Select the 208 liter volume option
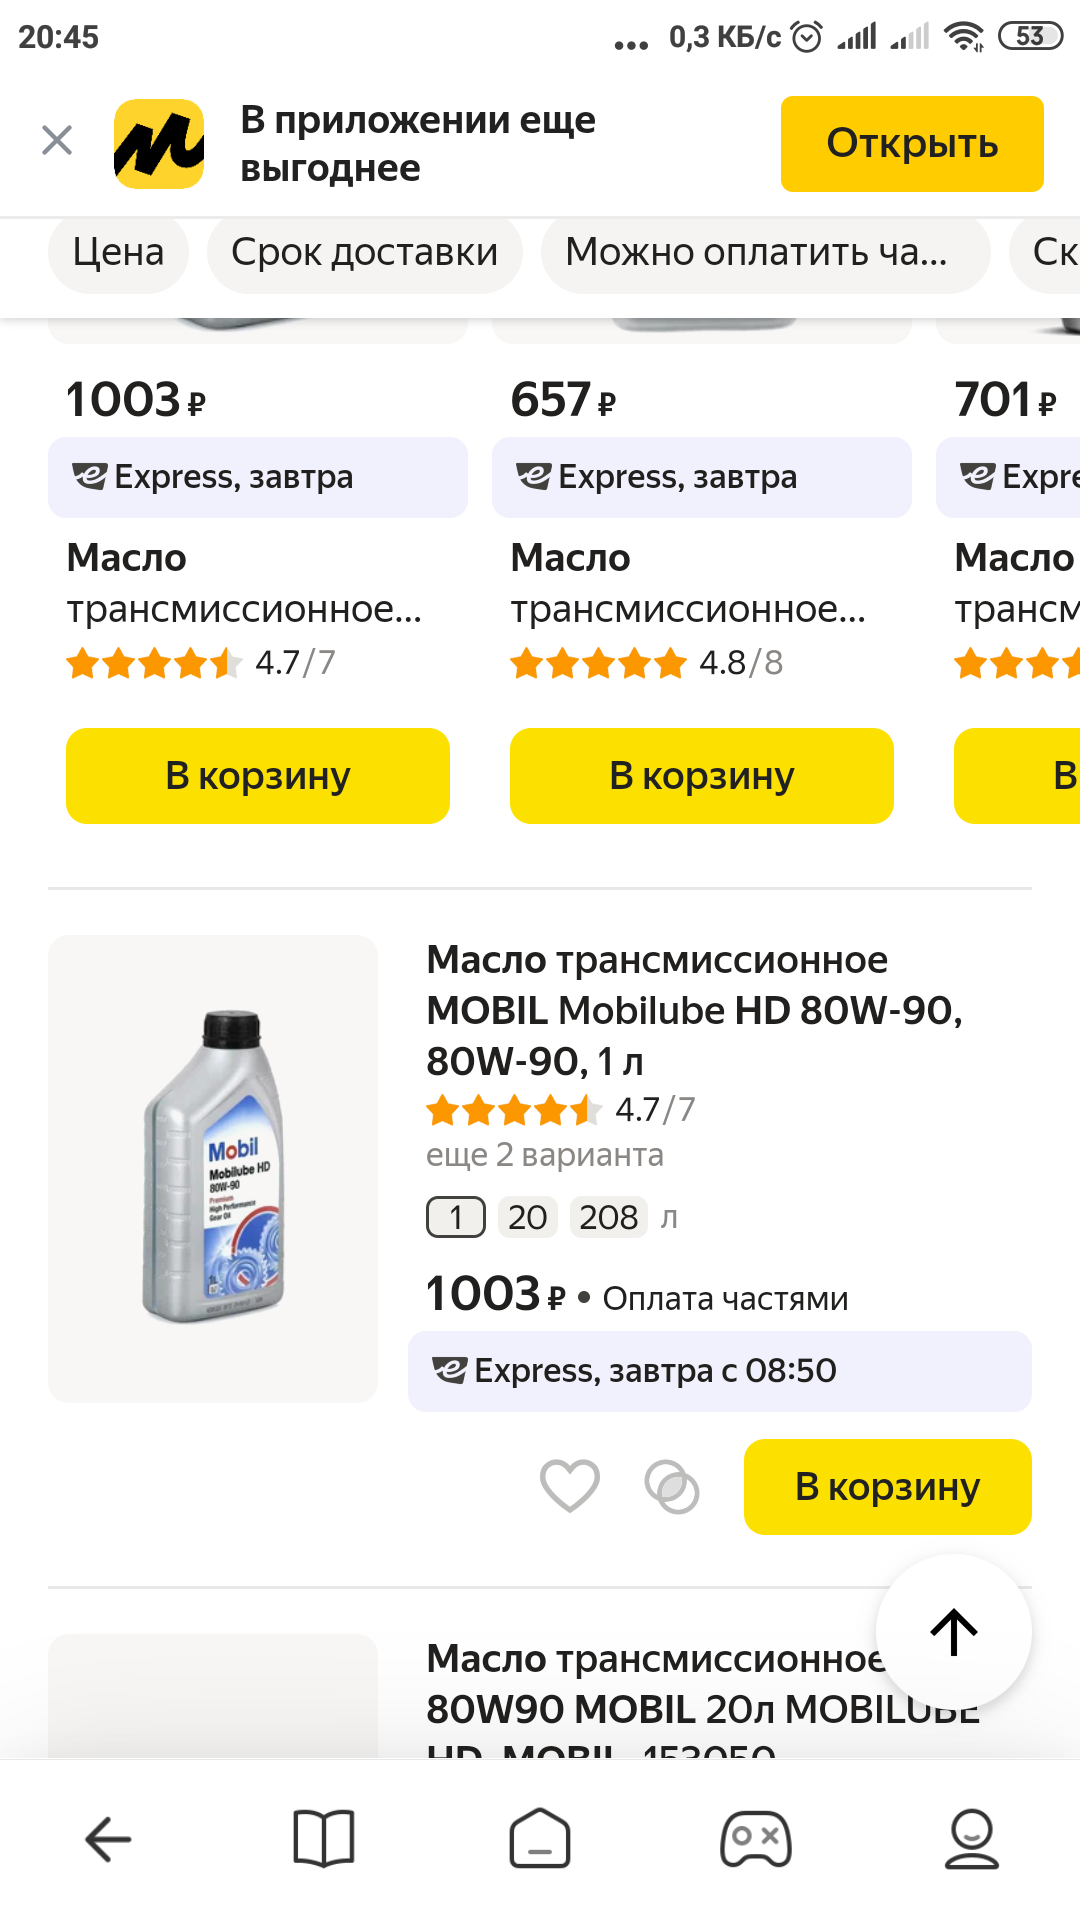 (x=608, y=1217)
